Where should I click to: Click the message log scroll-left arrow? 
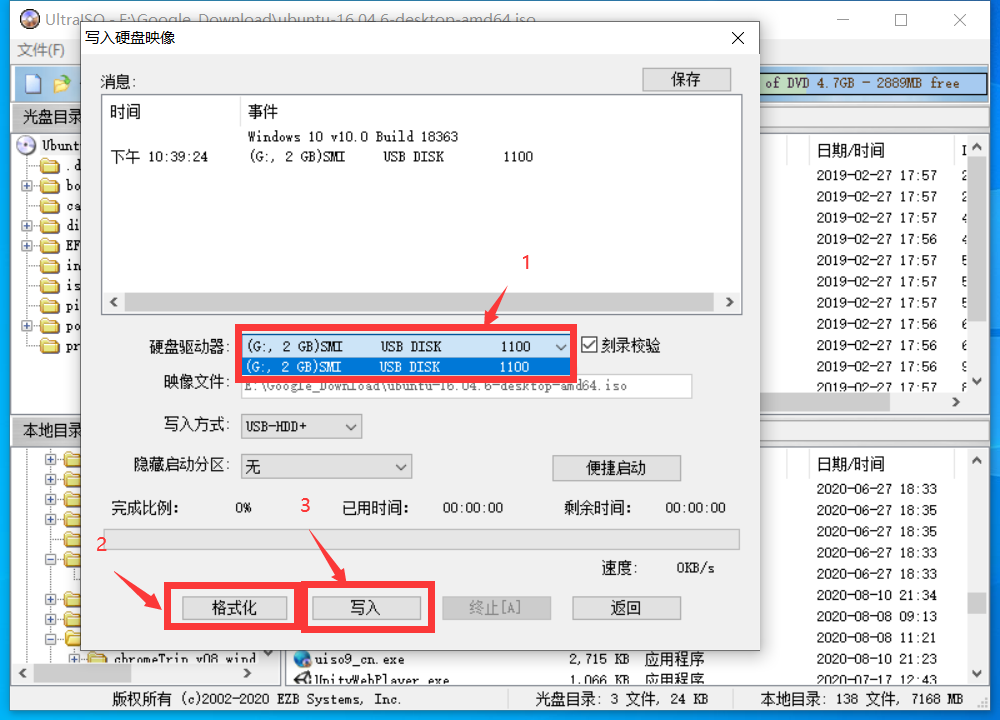click(x=114, y=302)
